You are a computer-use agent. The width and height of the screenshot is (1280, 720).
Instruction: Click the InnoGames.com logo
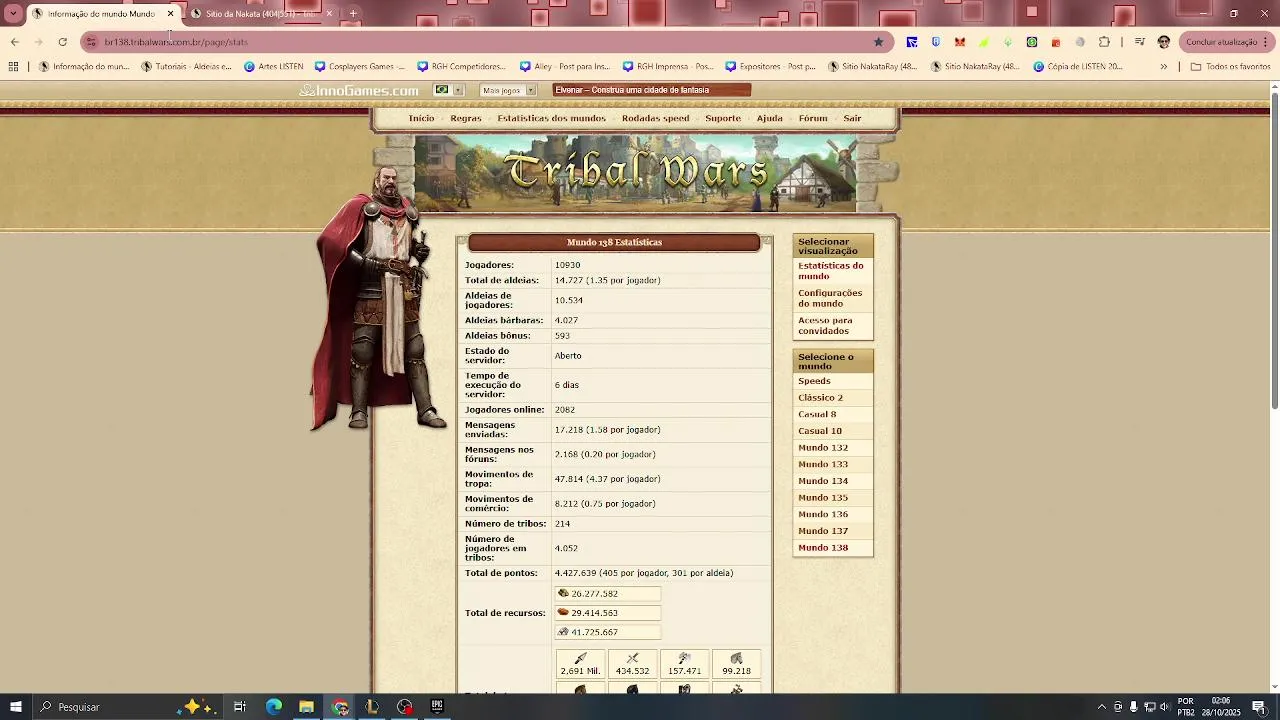click(x=359, y=91)
